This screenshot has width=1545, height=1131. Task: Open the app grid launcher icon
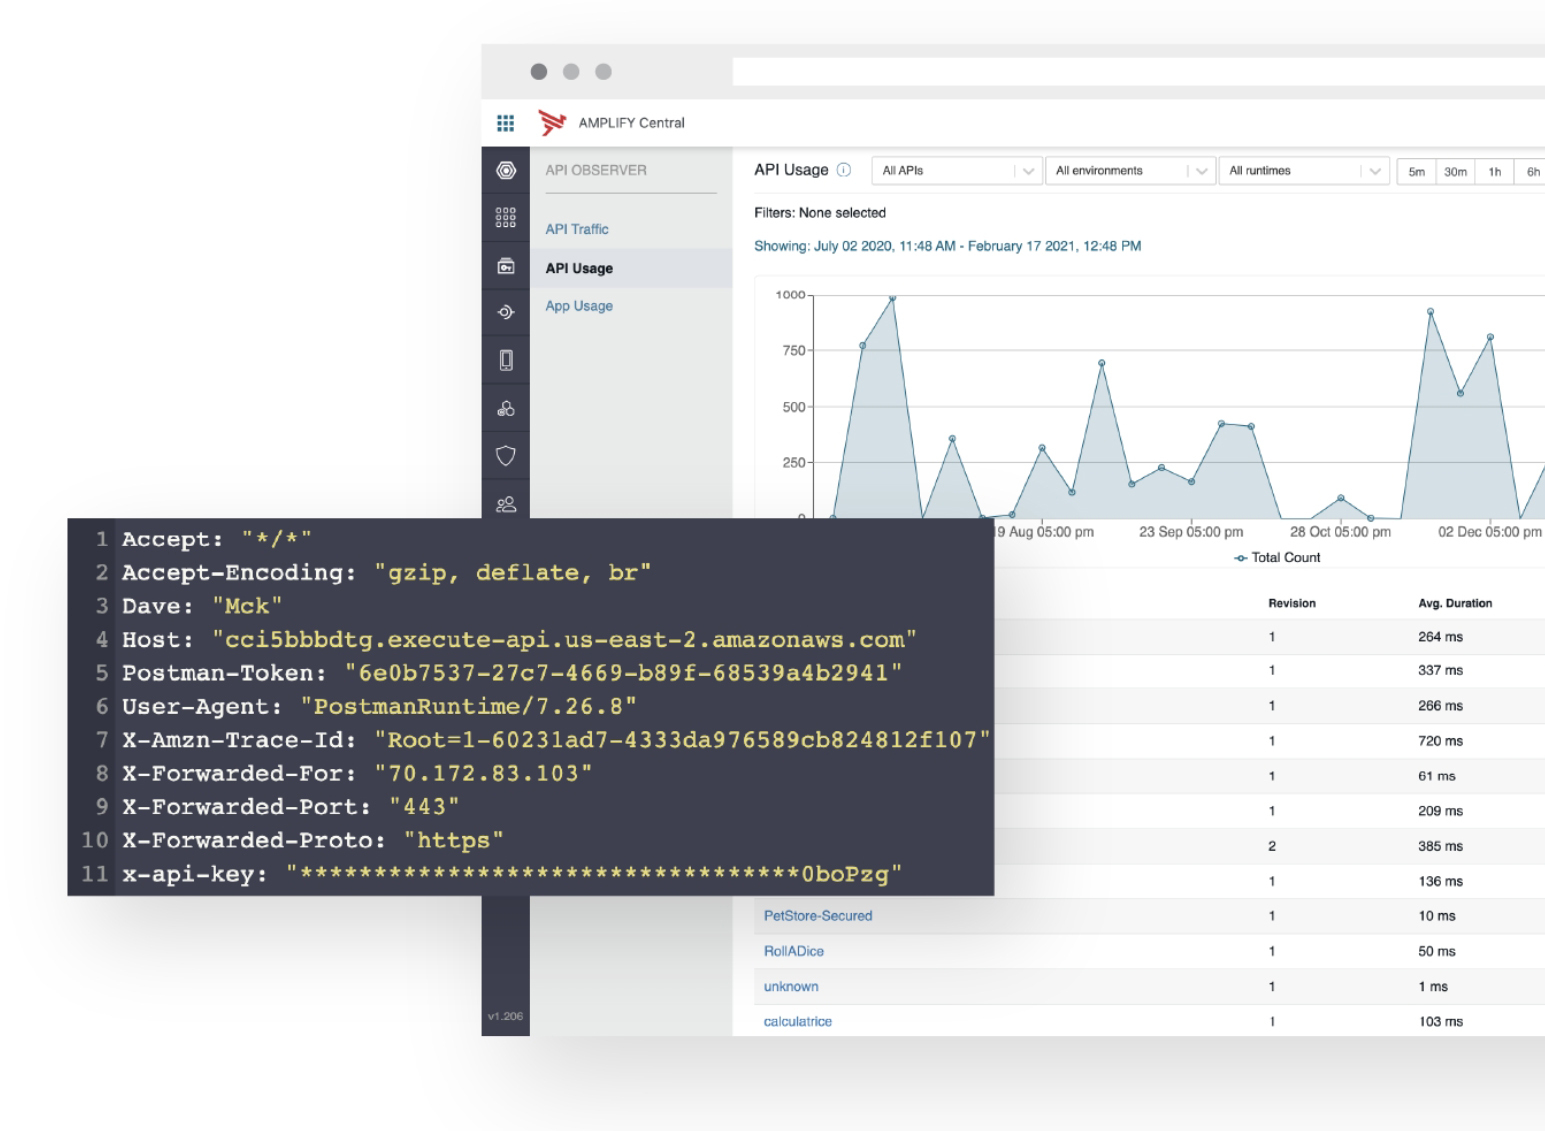pos(505,123)
